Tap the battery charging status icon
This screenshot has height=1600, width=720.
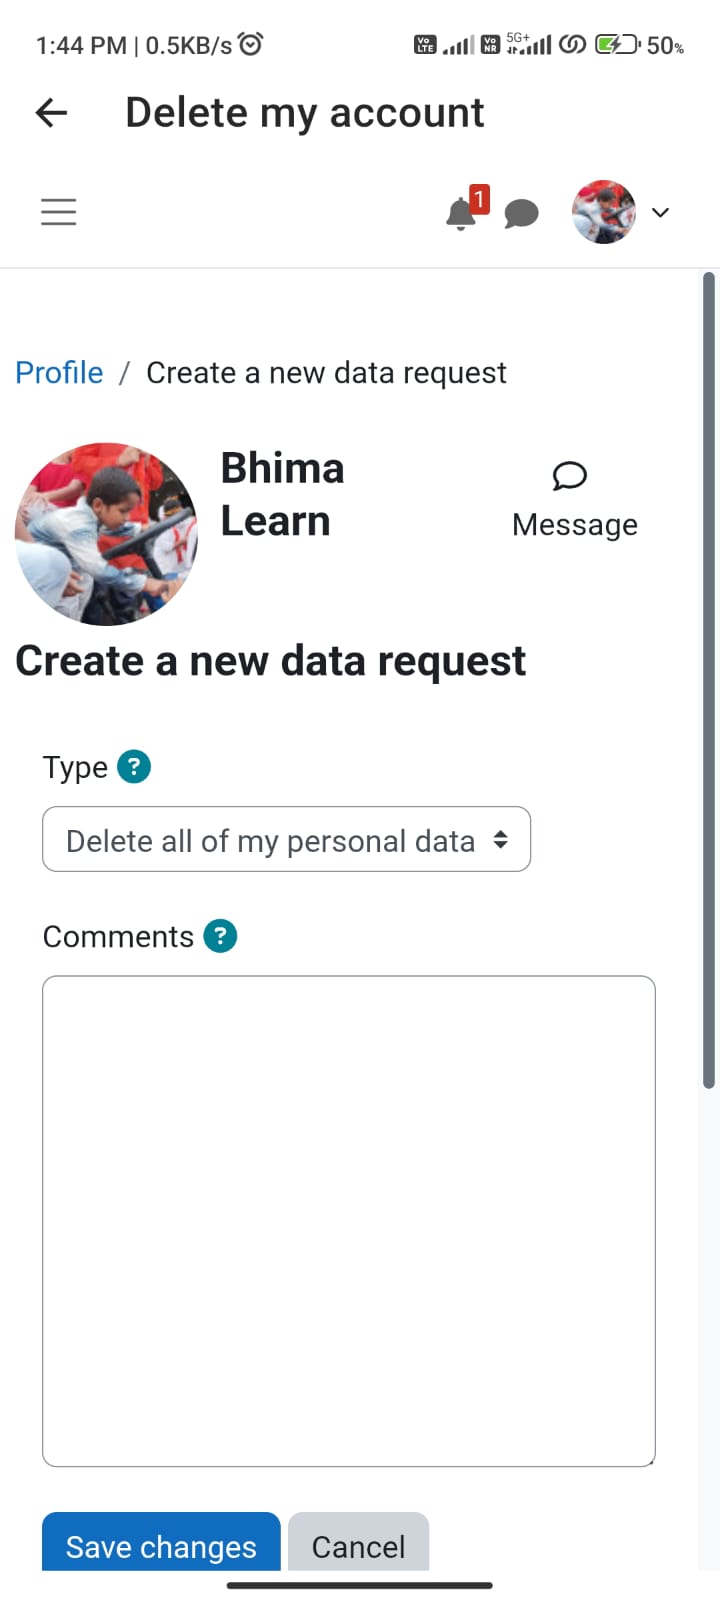[x=616, y=44]
